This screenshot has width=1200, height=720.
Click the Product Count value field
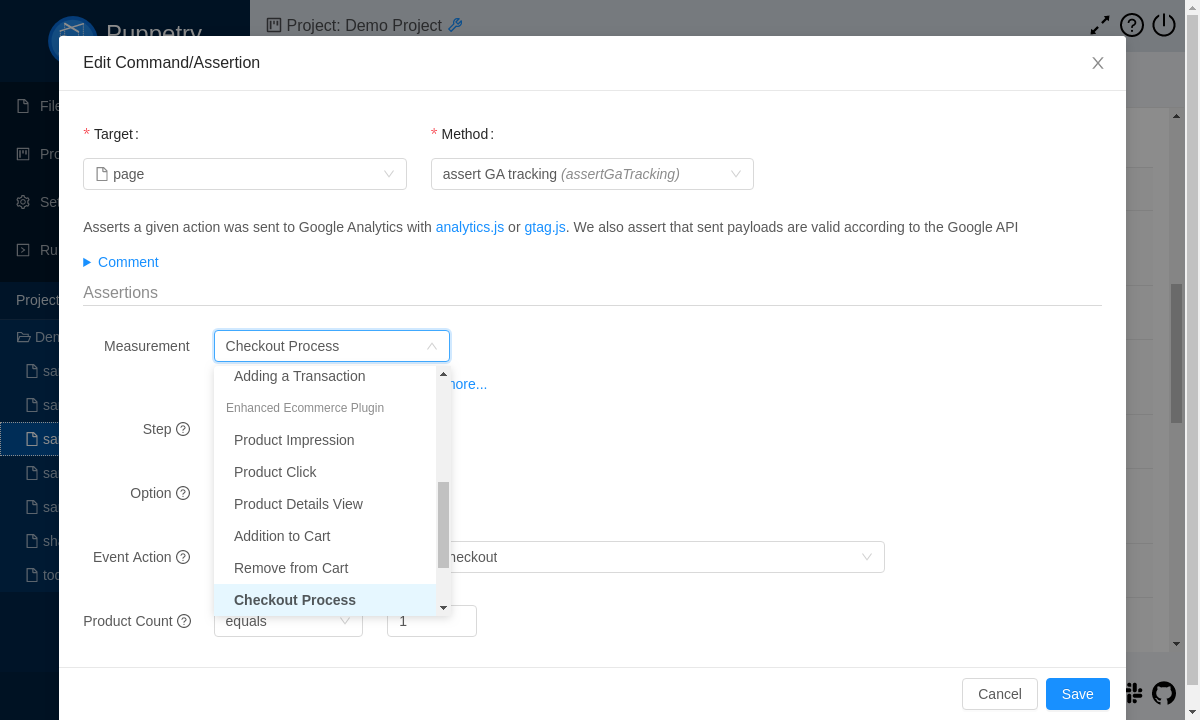[x=431, y=621]
